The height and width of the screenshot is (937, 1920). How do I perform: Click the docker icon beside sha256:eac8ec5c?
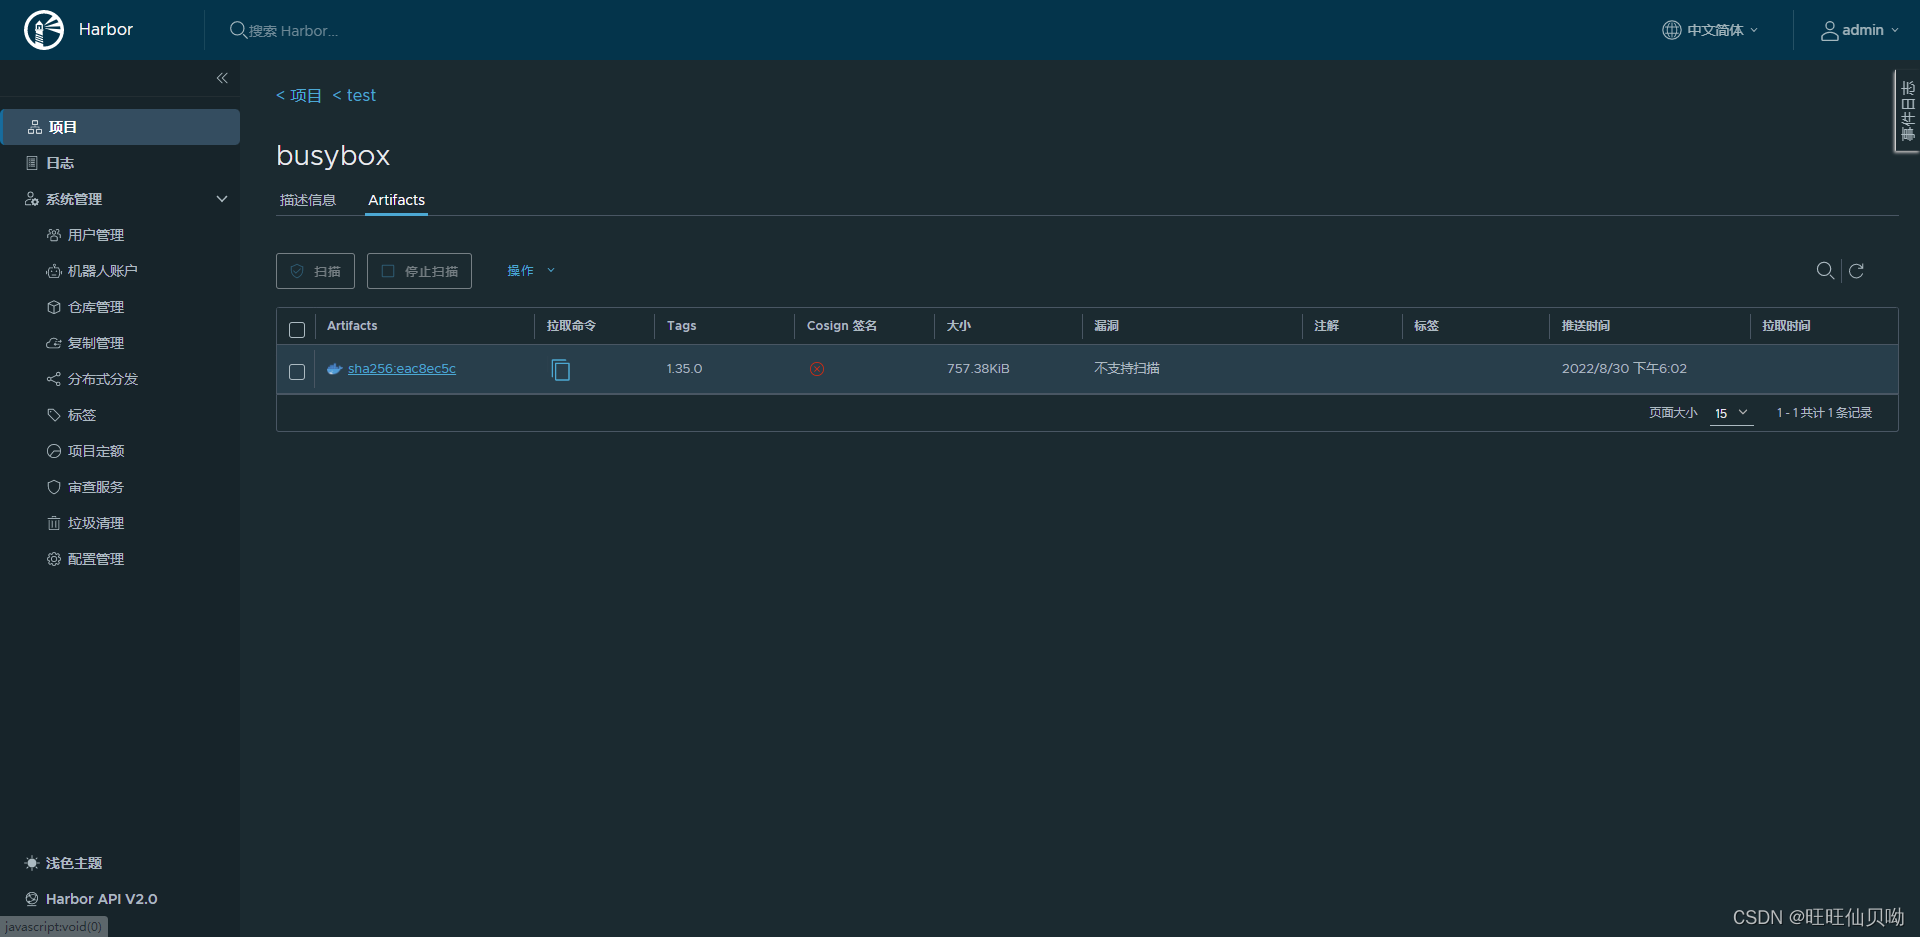pos(335,369)
